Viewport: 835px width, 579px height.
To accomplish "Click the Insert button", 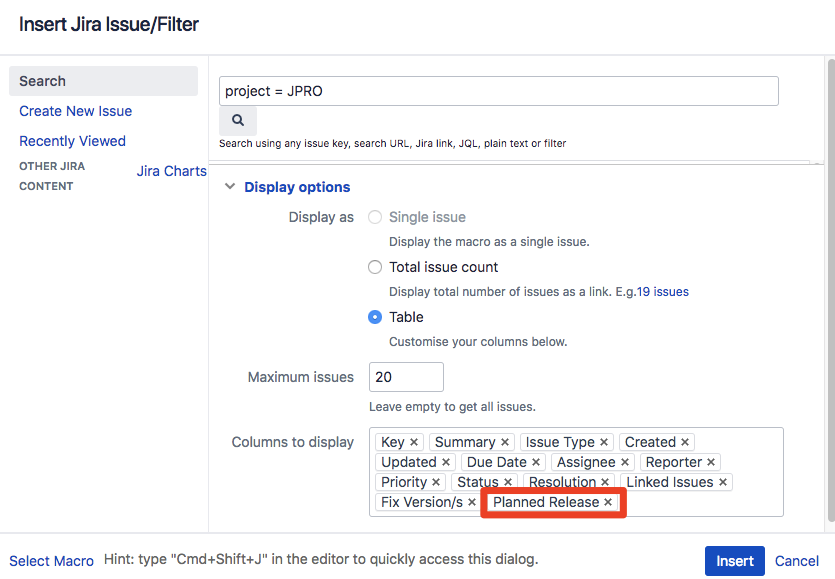I will pyautogui.click(x=734, y=561).
